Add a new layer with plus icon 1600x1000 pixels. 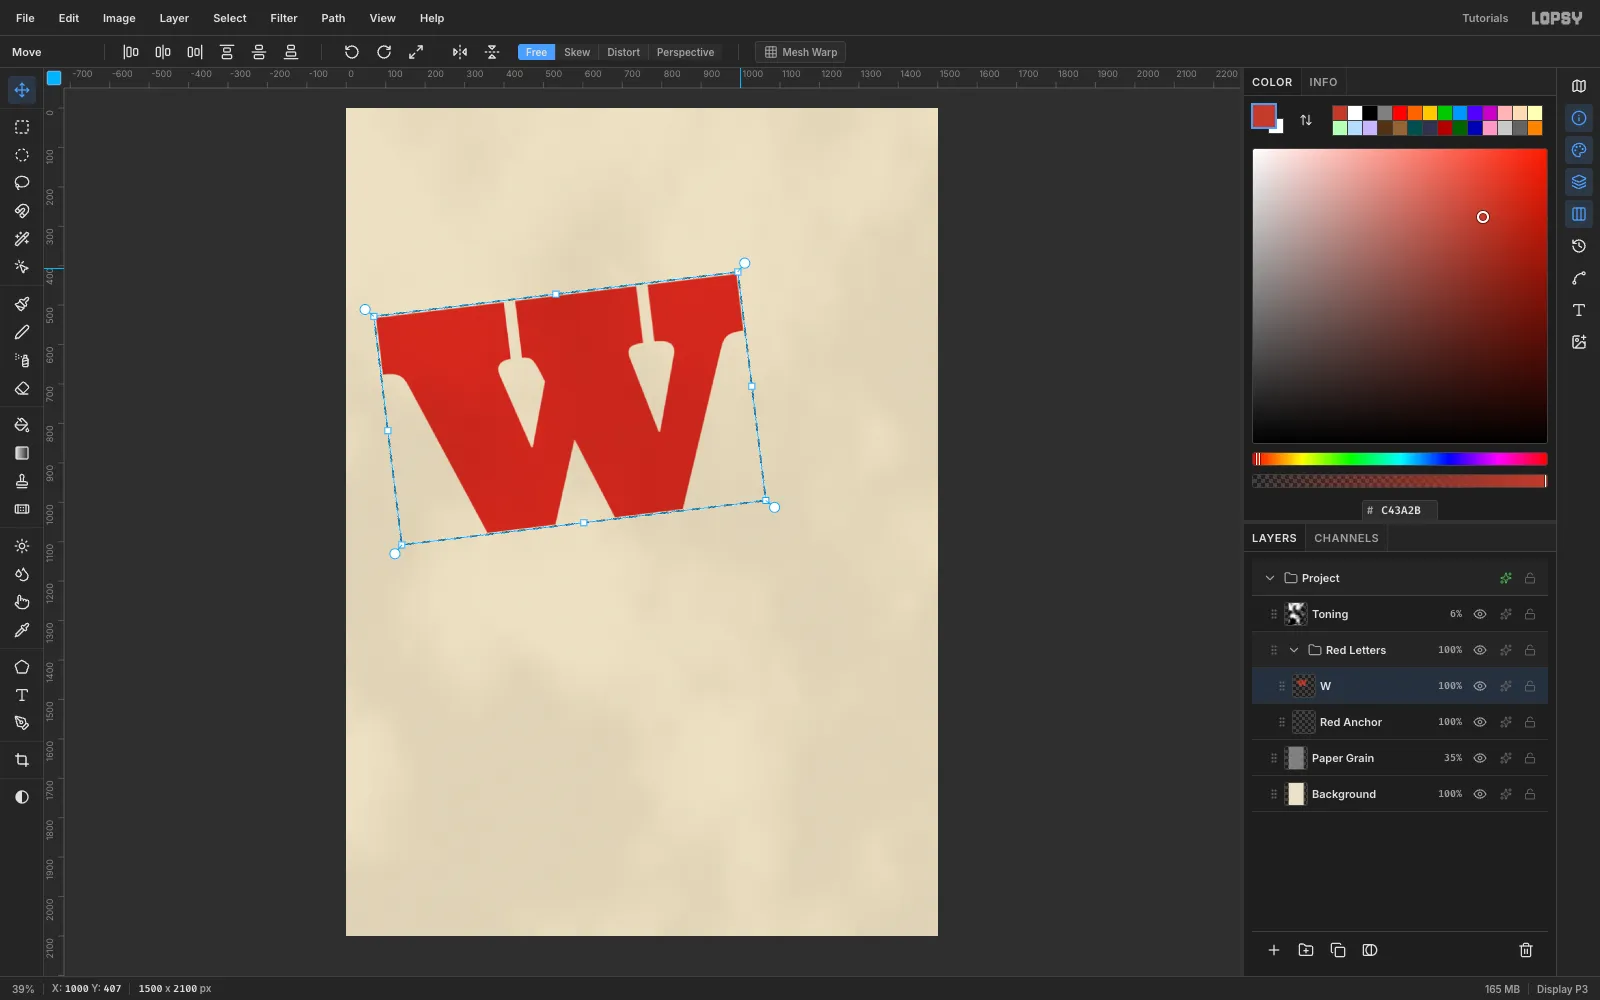coord(1274,950)
